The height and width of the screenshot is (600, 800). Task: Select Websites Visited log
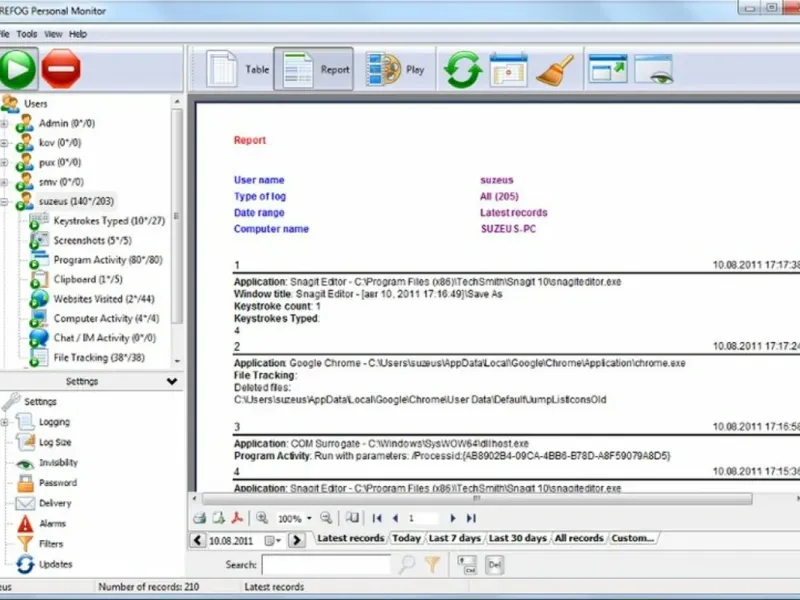tap(104, 299)
